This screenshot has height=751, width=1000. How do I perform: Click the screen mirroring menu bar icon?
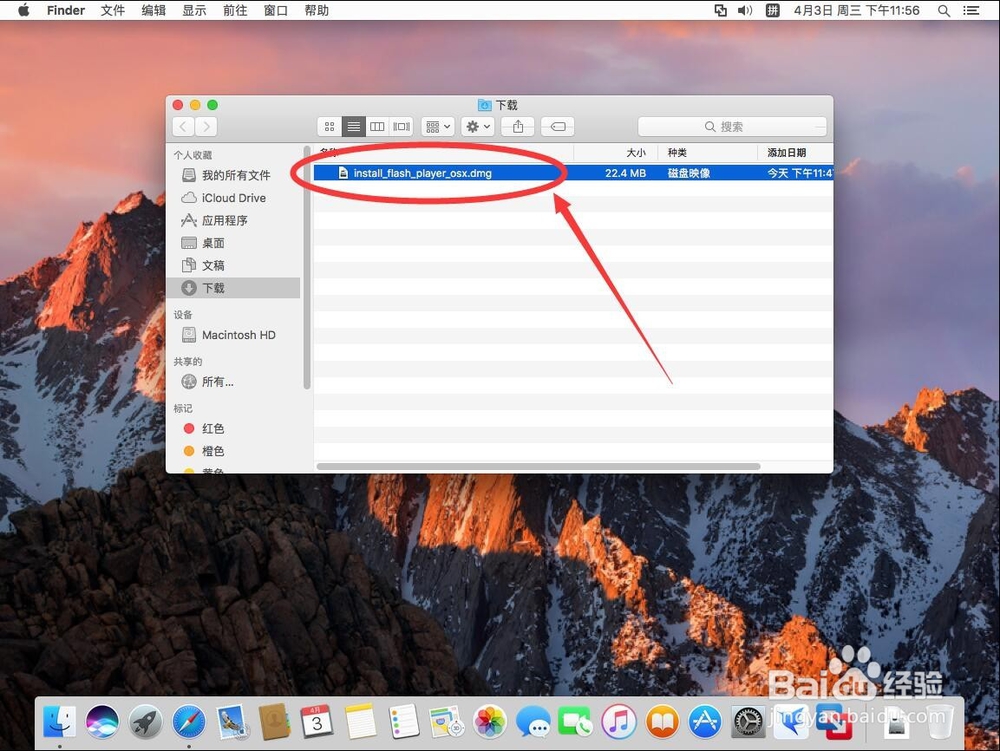tap(721, 10)
